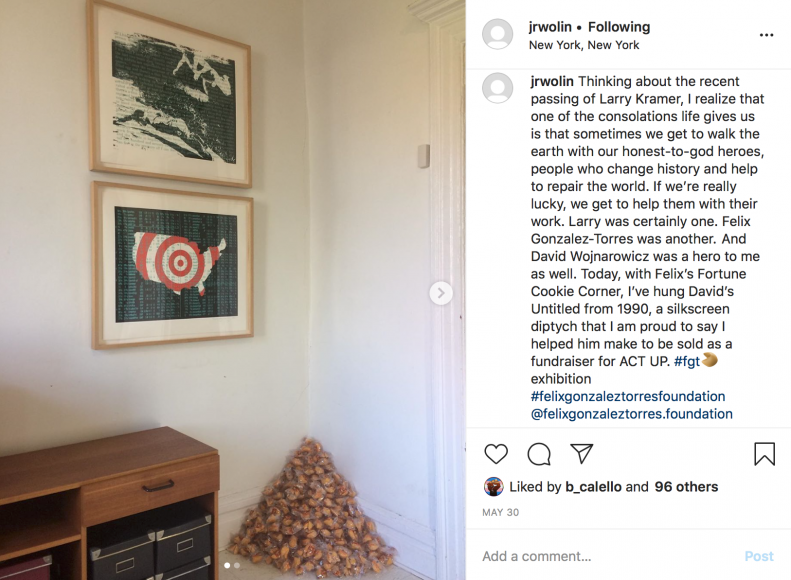Toggle Following status for jrwolin
Image resolution: width=791 pixels, height=580 pixels.
tap(619, 27)
